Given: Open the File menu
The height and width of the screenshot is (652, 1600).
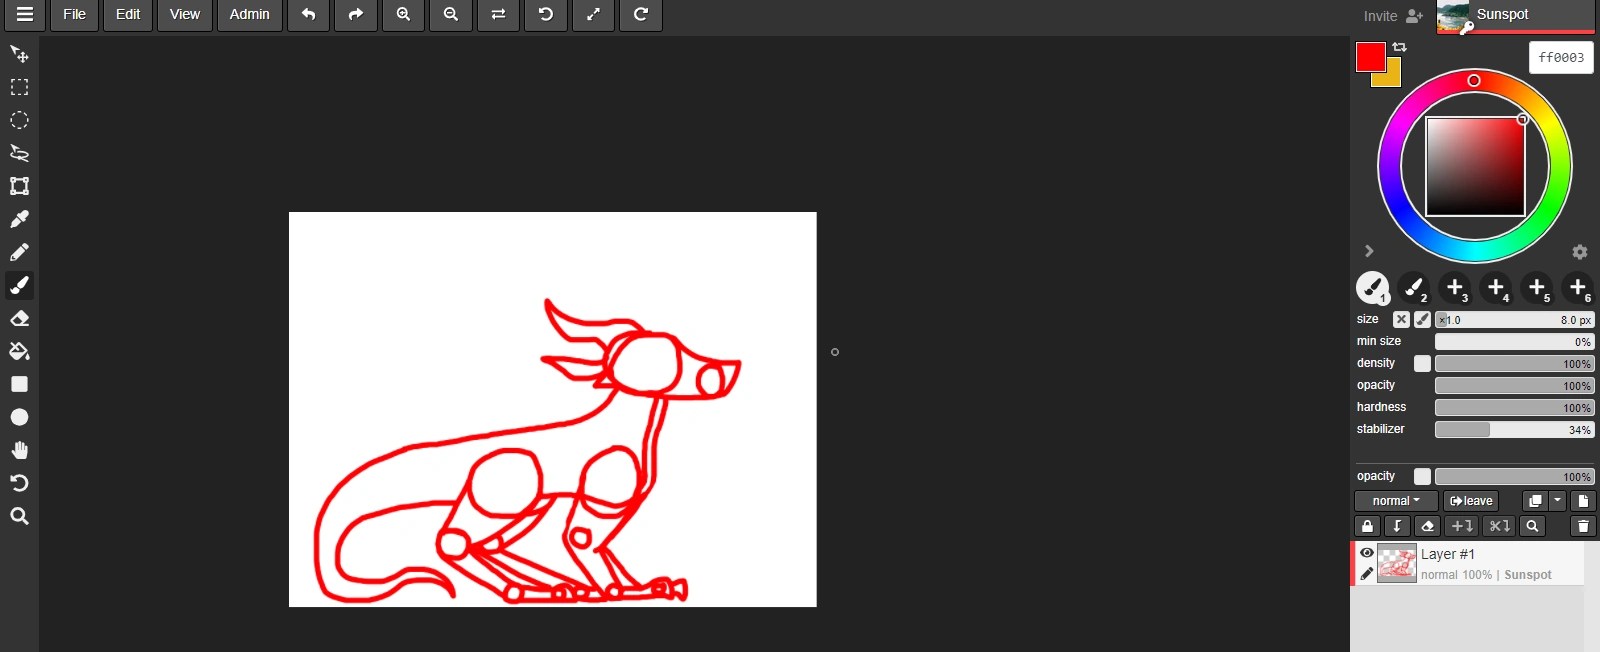Looking at the screenshot, I should click(74, 14).
